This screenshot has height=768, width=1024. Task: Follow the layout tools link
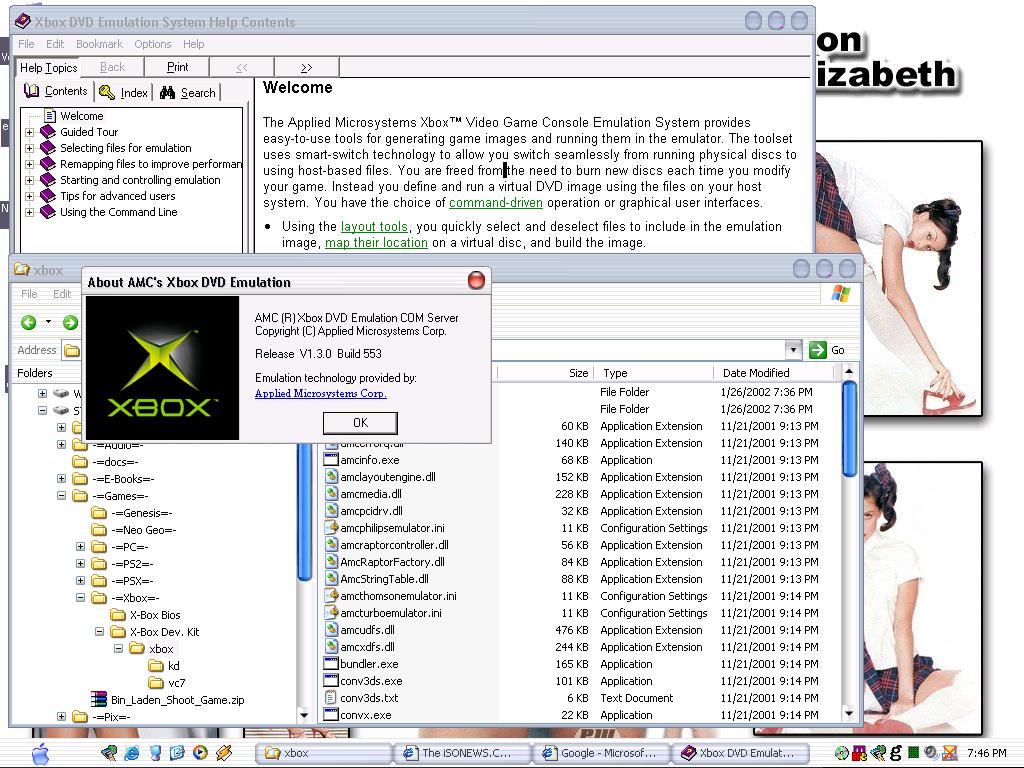point(374,227)
